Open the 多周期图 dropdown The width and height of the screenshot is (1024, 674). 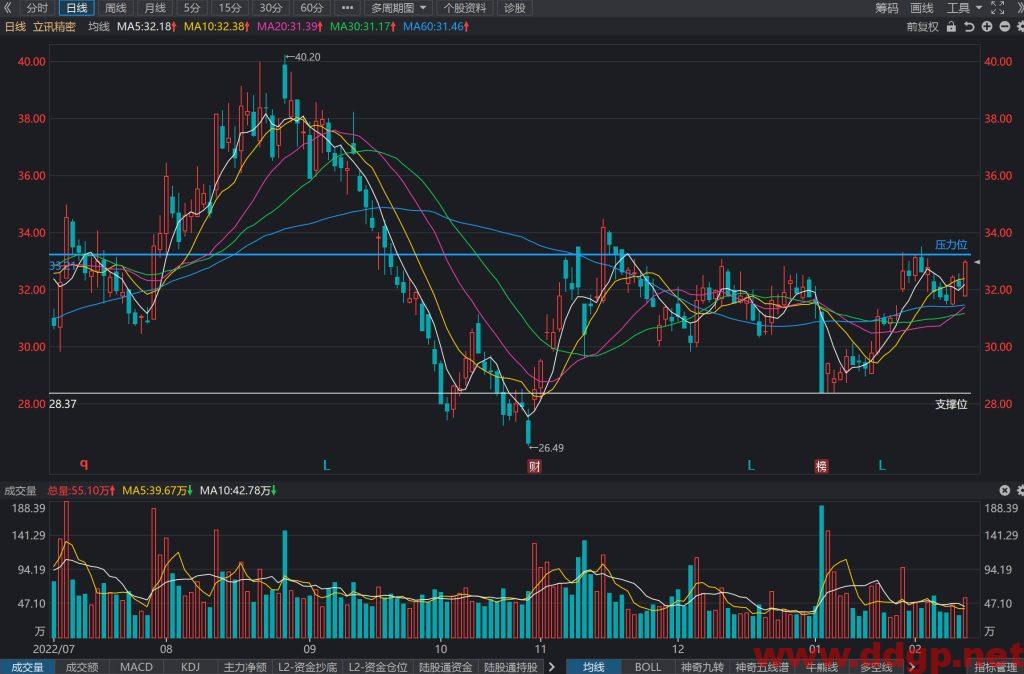coord(398,8)
